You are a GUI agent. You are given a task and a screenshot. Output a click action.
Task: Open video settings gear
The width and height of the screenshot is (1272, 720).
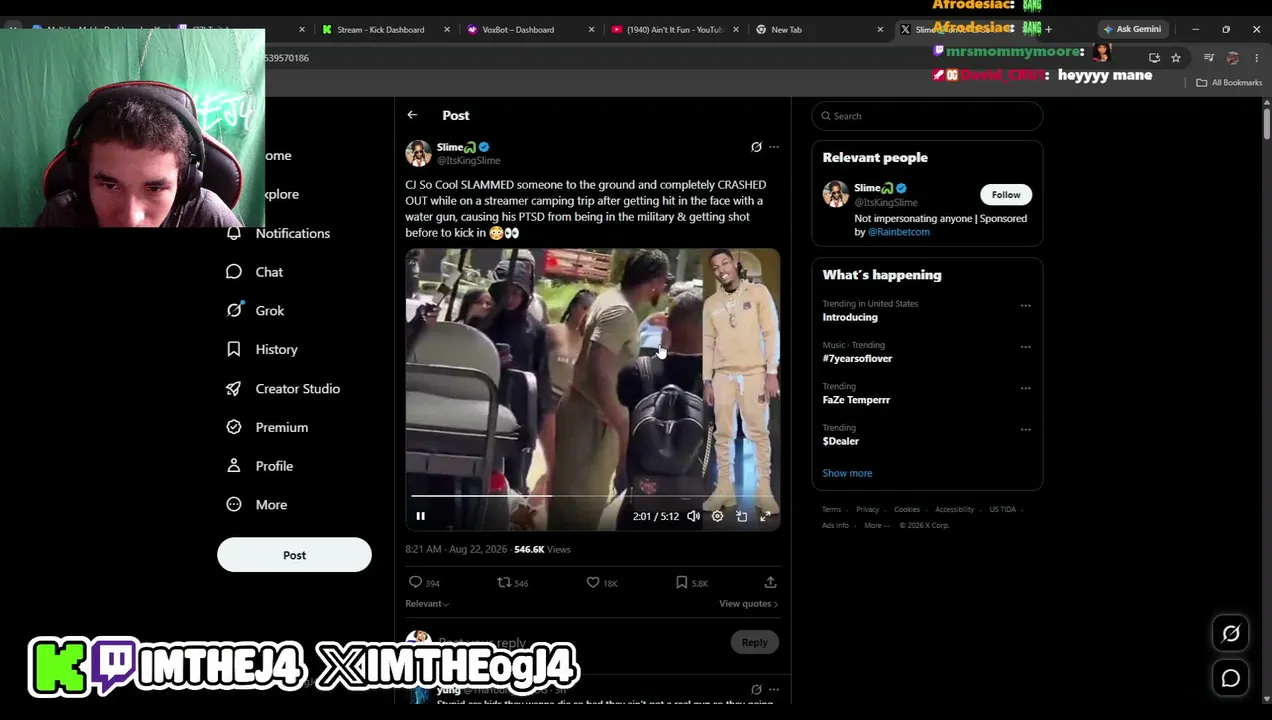coord(717,516)
